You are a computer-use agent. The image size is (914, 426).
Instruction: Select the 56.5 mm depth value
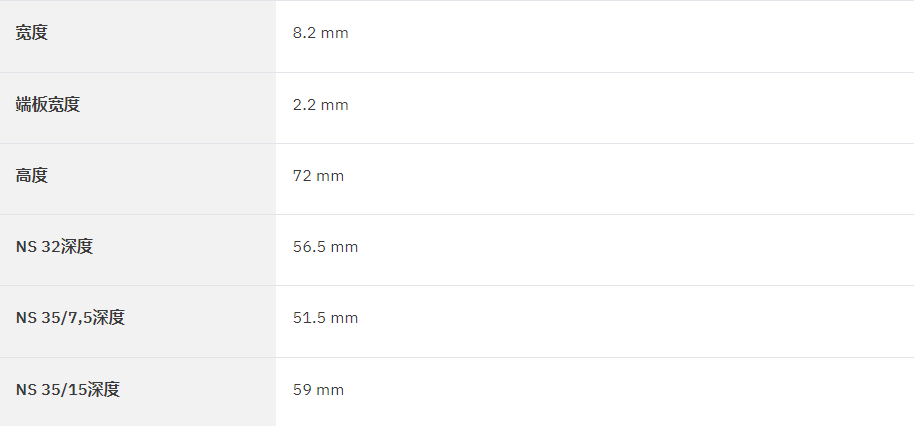tap(325, 247)
